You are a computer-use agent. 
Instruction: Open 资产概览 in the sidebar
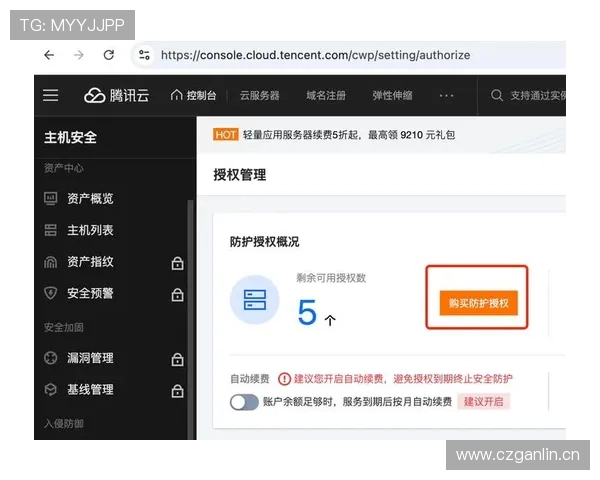point(90,198)
